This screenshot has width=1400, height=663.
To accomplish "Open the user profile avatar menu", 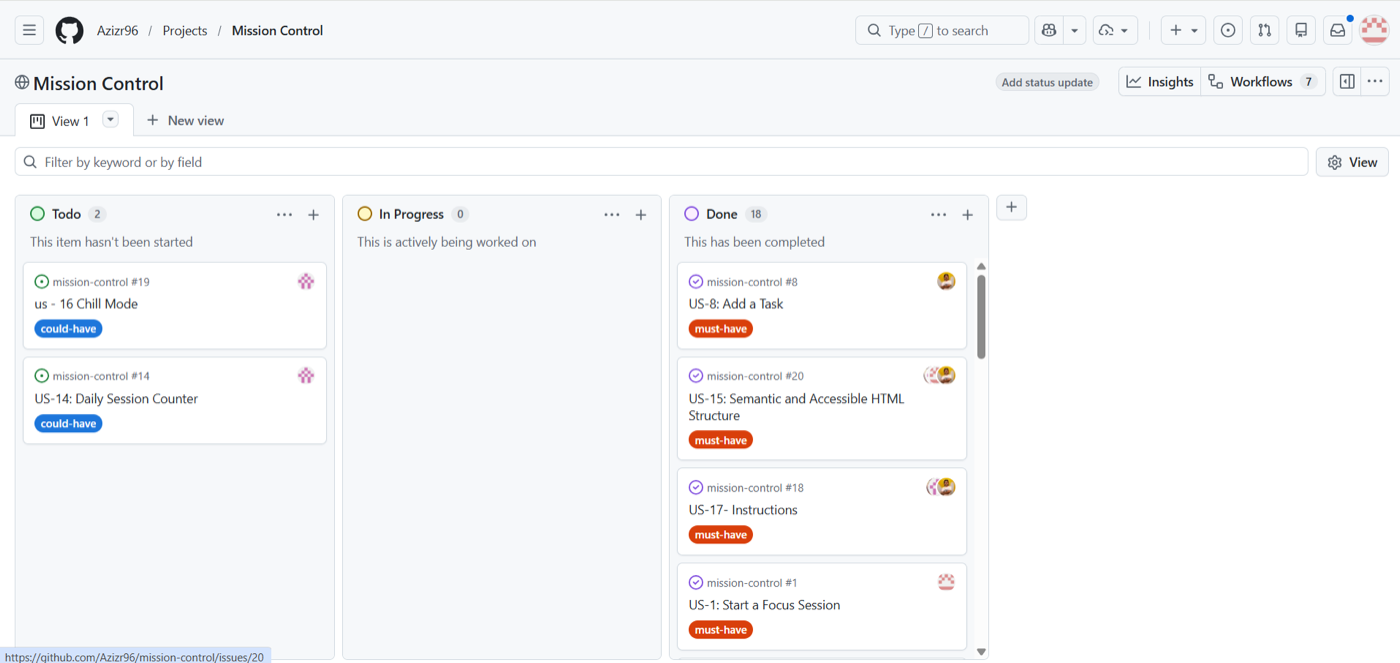I will [1375, 30].
